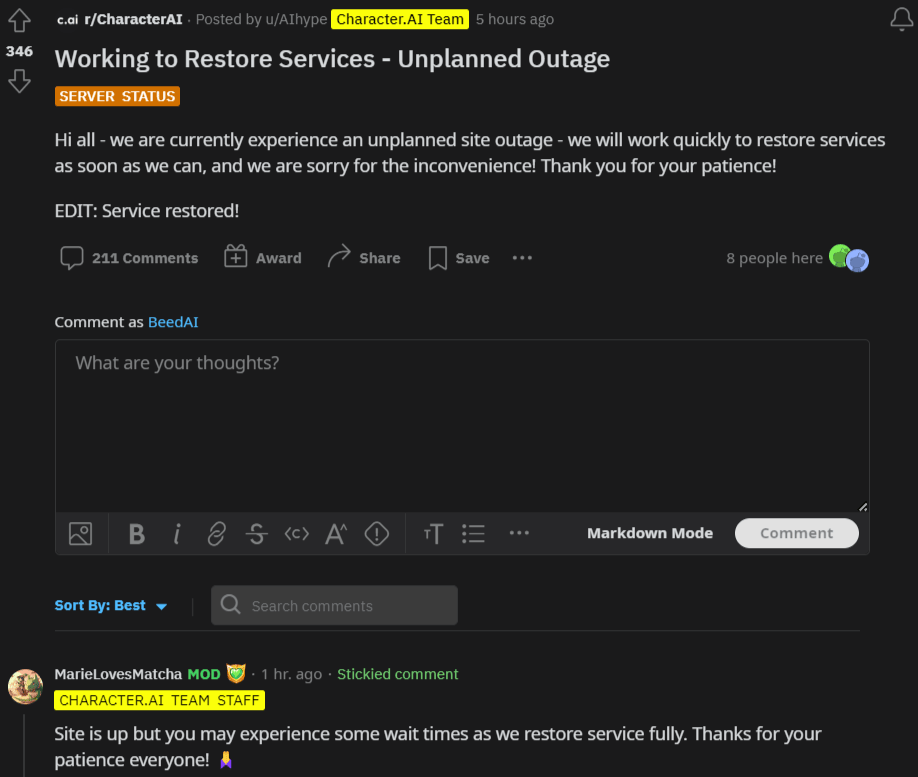Downvote the outage post
This screenshot has width=918, height=777.
click(19, 81)
